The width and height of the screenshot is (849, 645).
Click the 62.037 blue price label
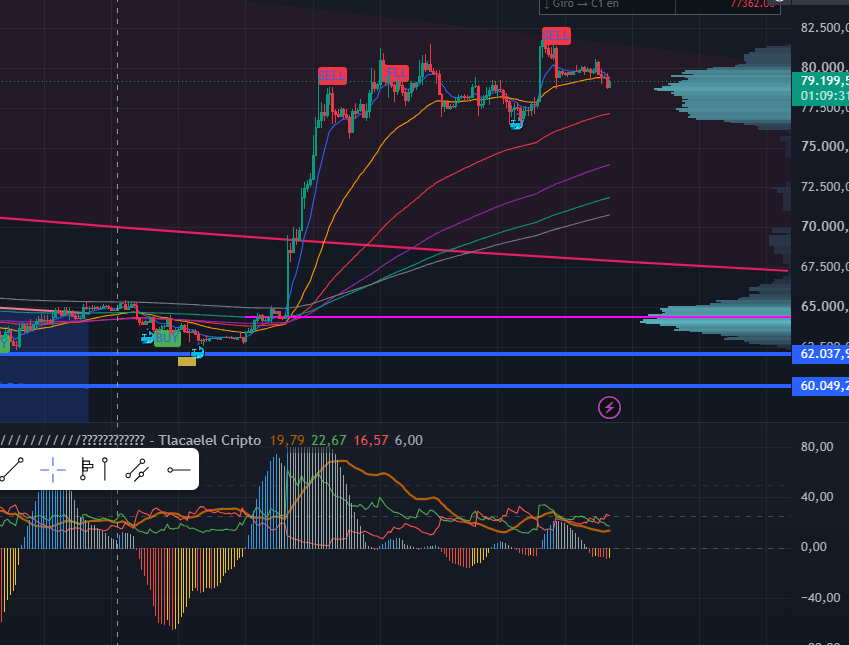coord(820,354)
